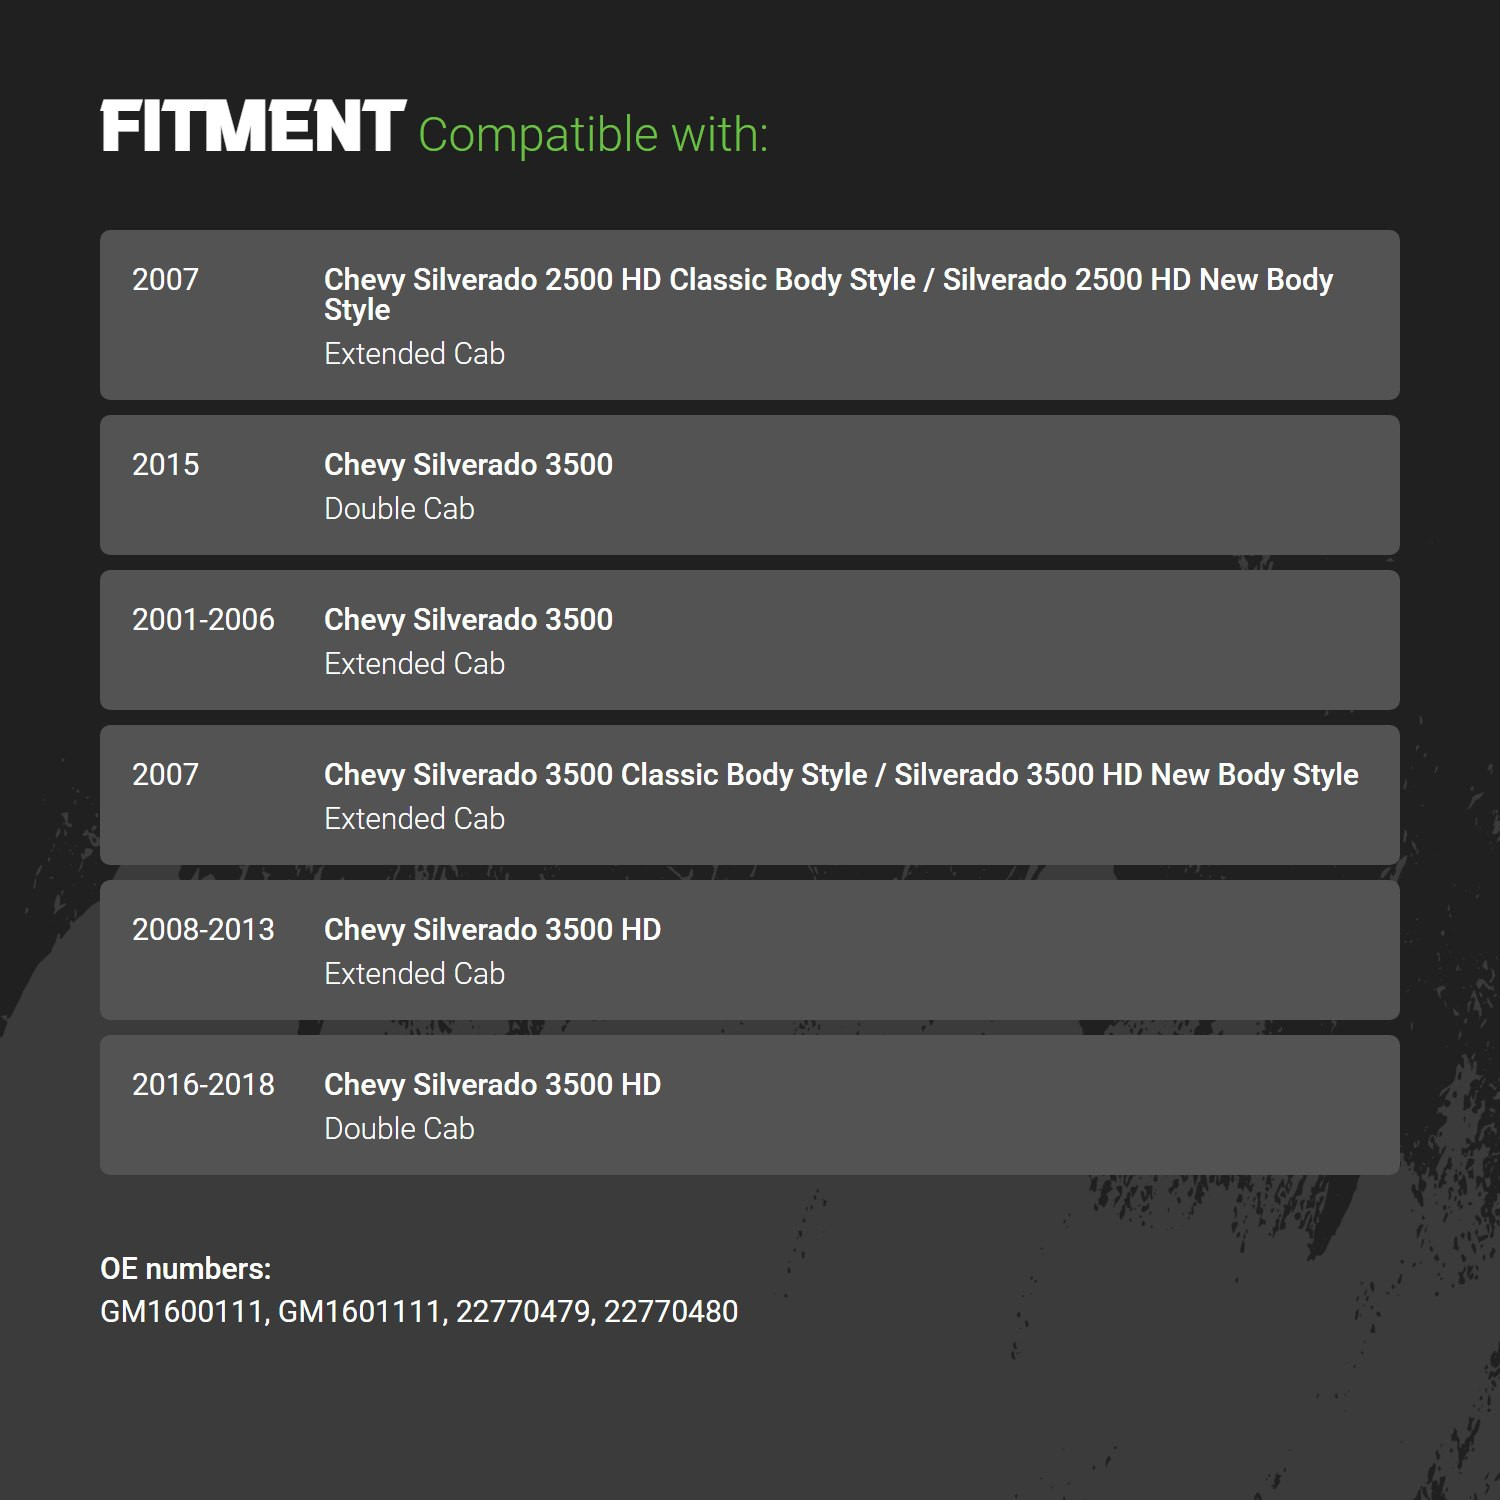Click the FITMENT heading
The width and height of the screenshot is (1500, 1500).
point(253,127)
